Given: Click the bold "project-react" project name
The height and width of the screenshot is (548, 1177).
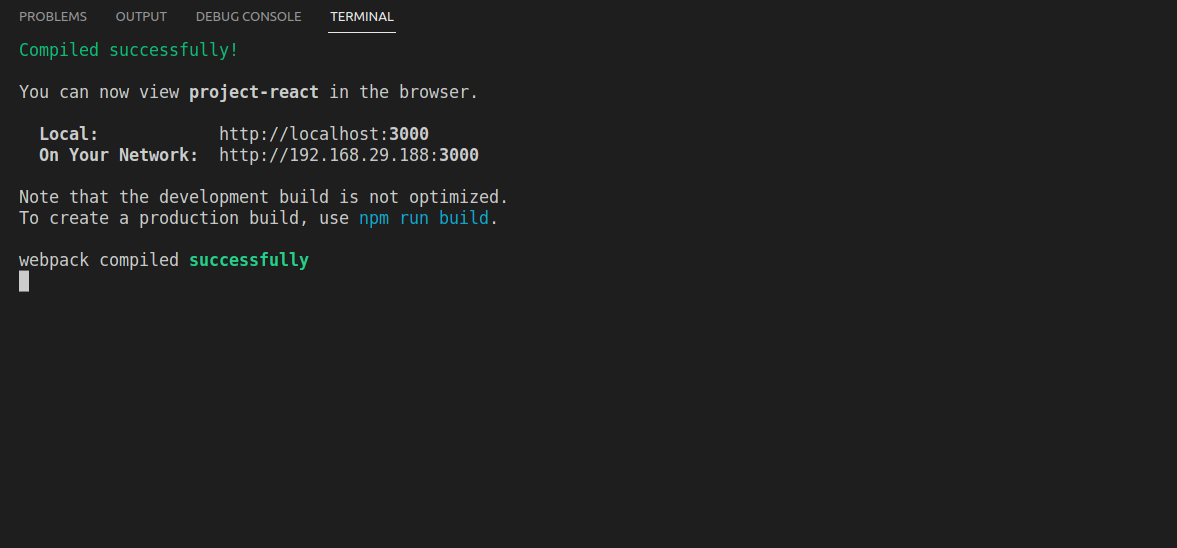Looking at the screenshot, I should point(254,92).
